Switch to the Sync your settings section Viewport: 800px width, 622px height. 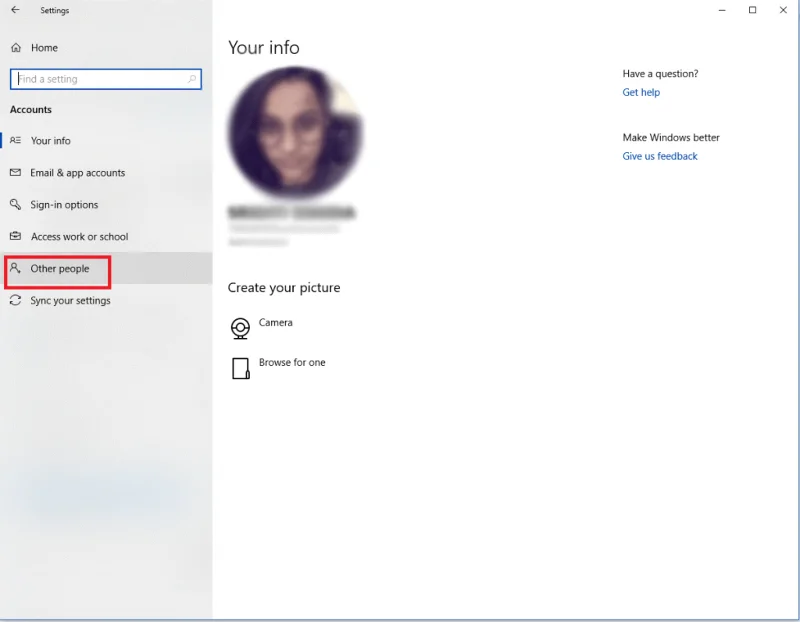(67, 300)
